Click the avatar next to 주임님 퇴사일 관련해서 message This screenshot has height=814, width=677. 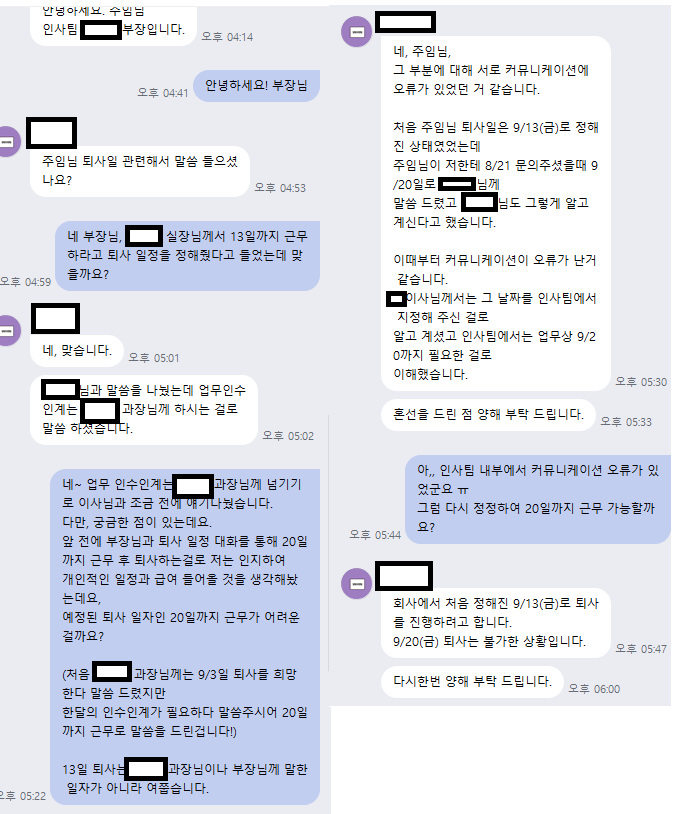(x=7, y=141)
